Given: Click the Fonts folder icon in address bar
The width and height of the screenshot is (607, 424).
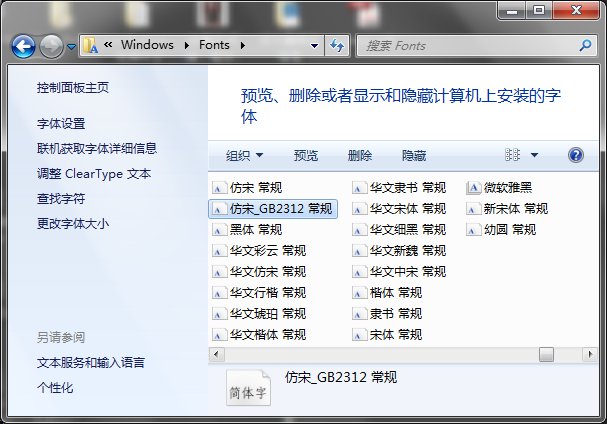Looking at the screenshot, I should (91, 46).
